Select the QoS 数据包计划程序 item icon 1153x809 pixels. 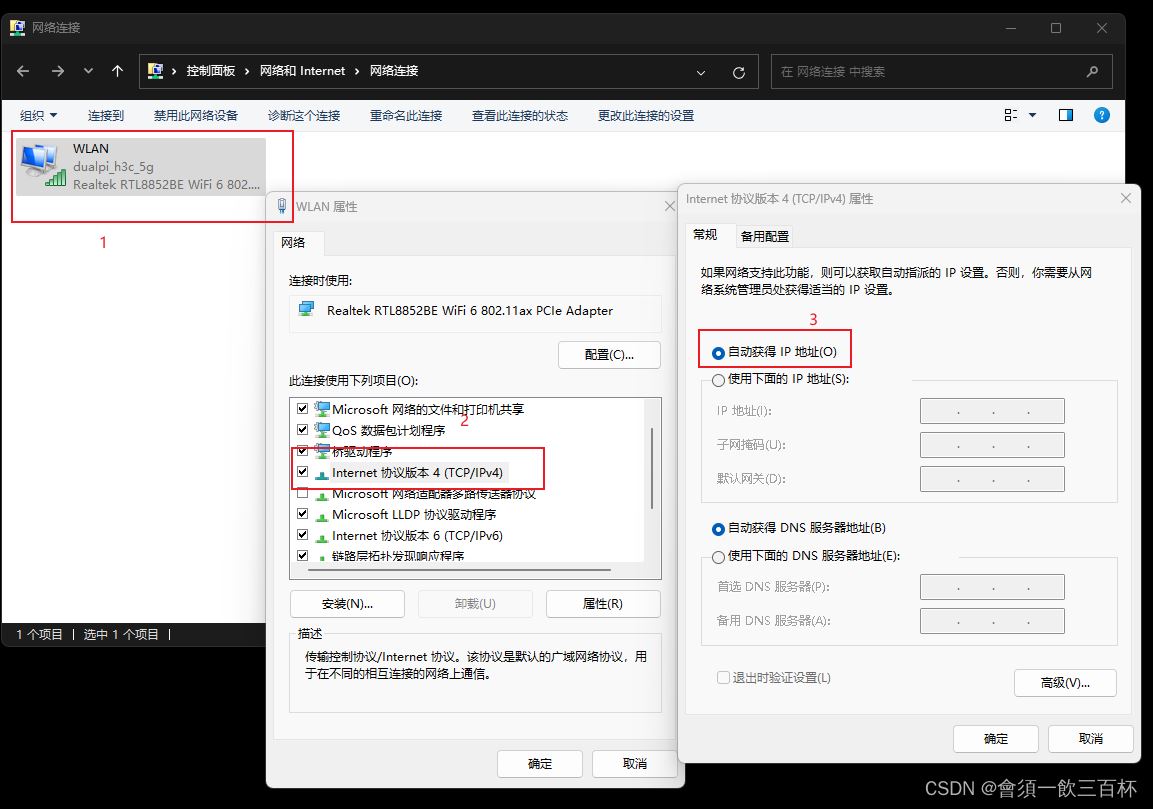(321, 430)
